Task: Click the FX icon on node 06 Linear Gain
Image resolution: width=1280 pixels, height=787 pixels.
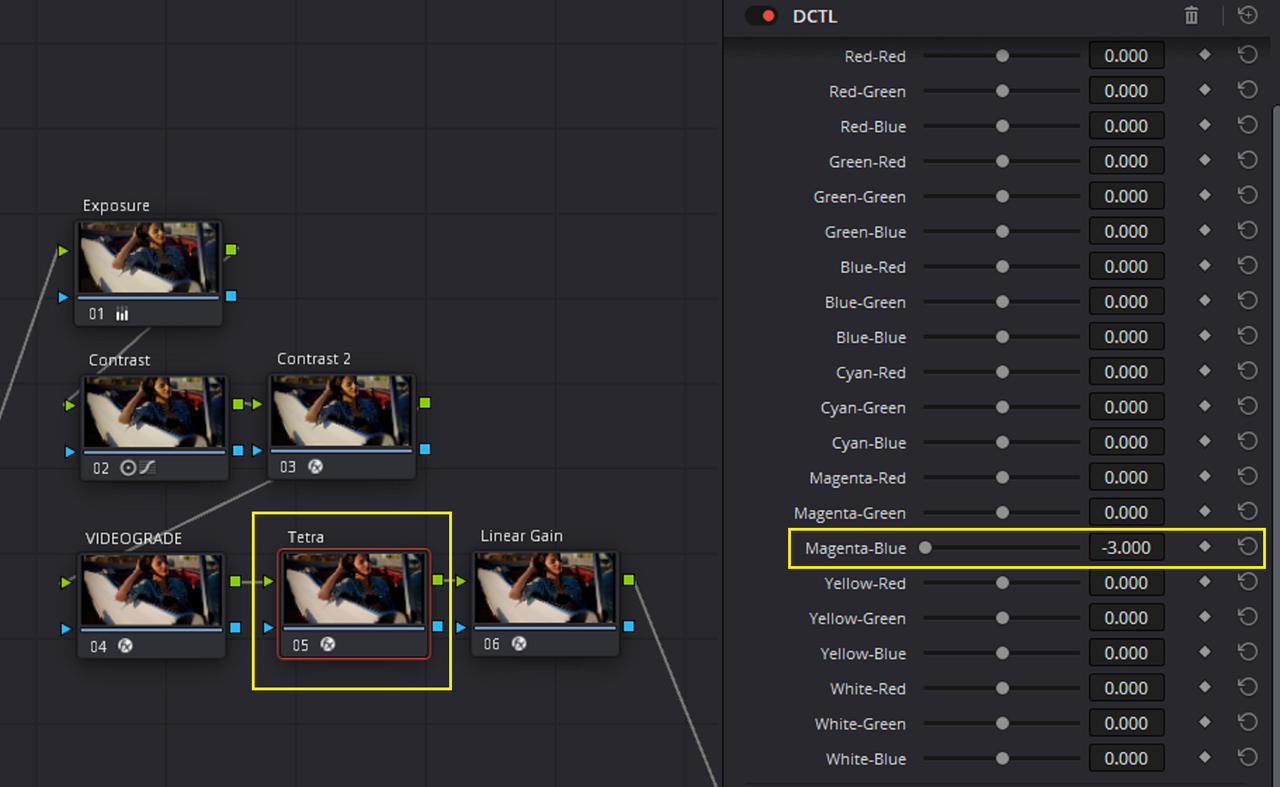Action: click(x=519, y=644)
